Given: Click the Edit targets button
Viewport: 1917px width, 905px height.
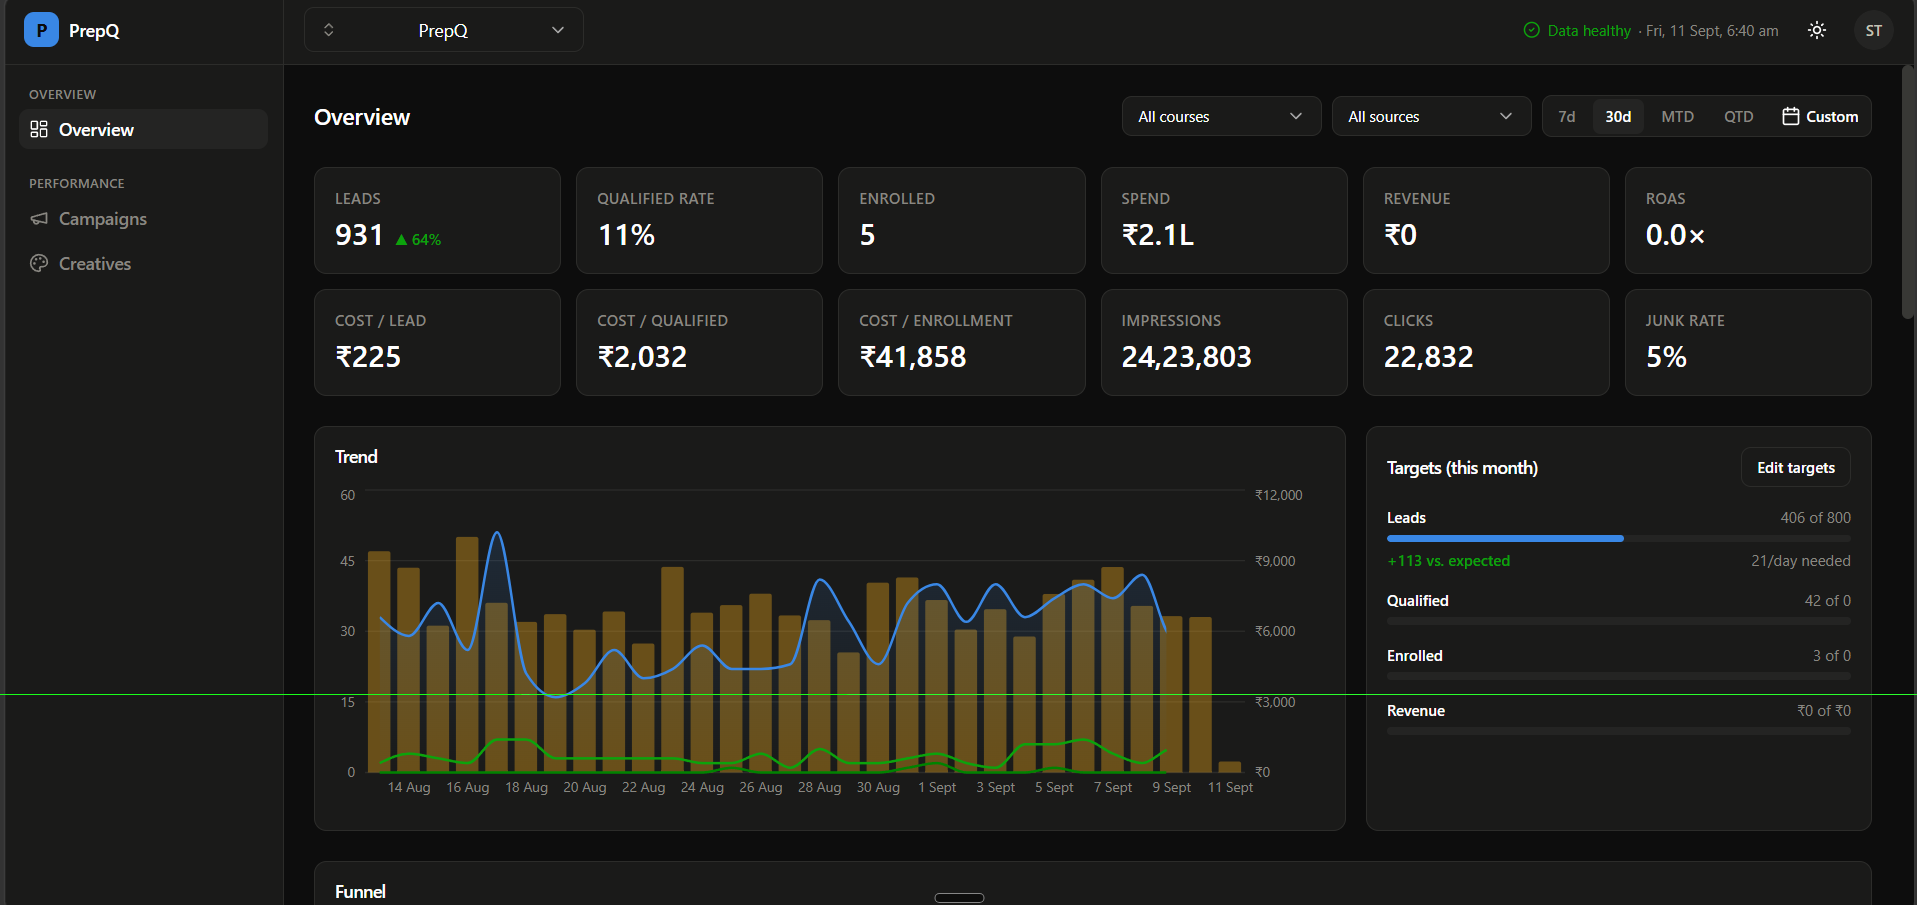Looking at the screenshot, I should 1796,467.
